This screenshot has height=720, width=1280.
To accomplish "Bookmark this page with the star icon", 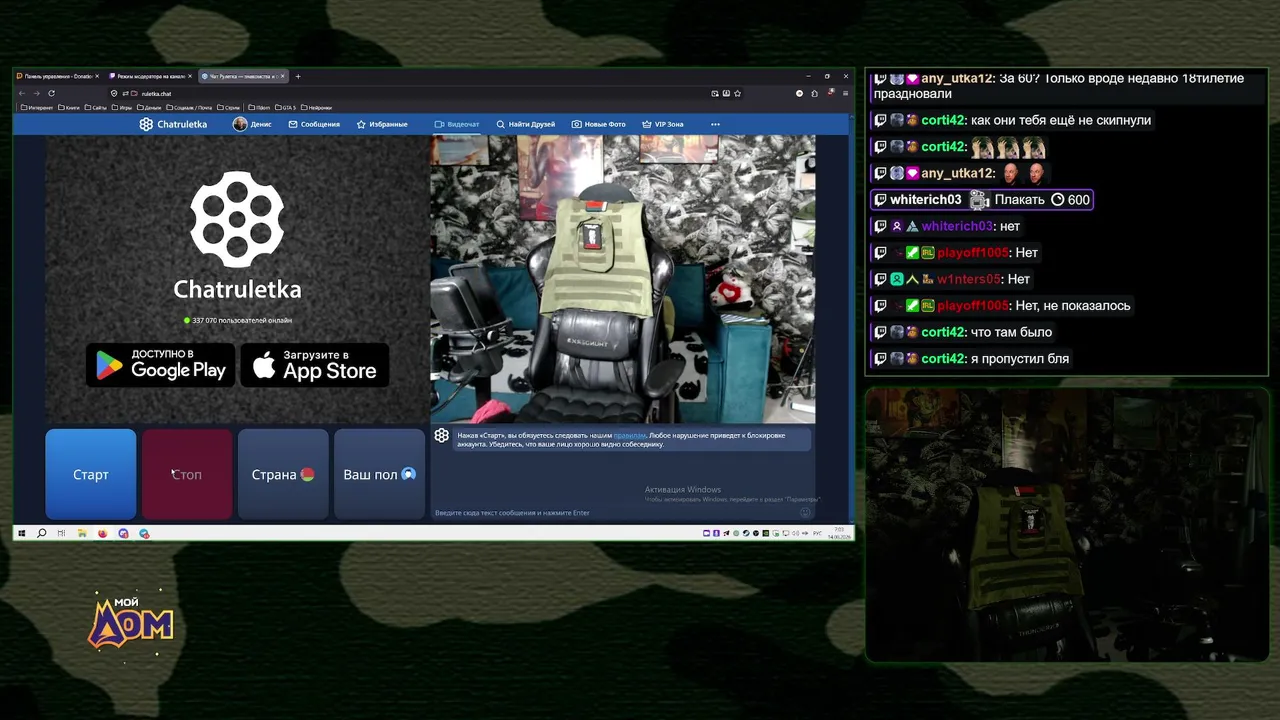I will (x=737, y=93).
